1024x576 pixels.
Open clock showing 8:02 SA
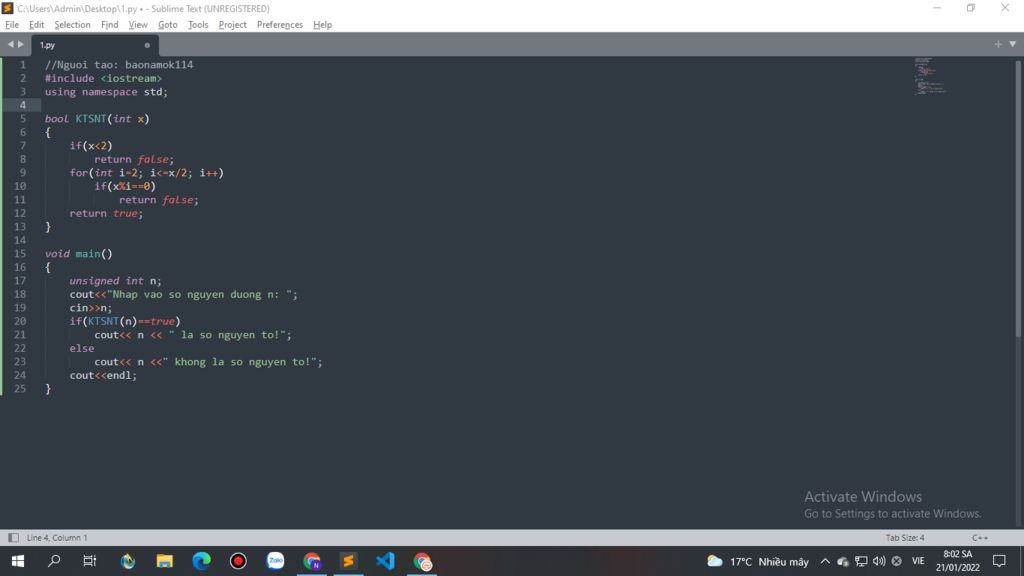[x=957, y=561]
